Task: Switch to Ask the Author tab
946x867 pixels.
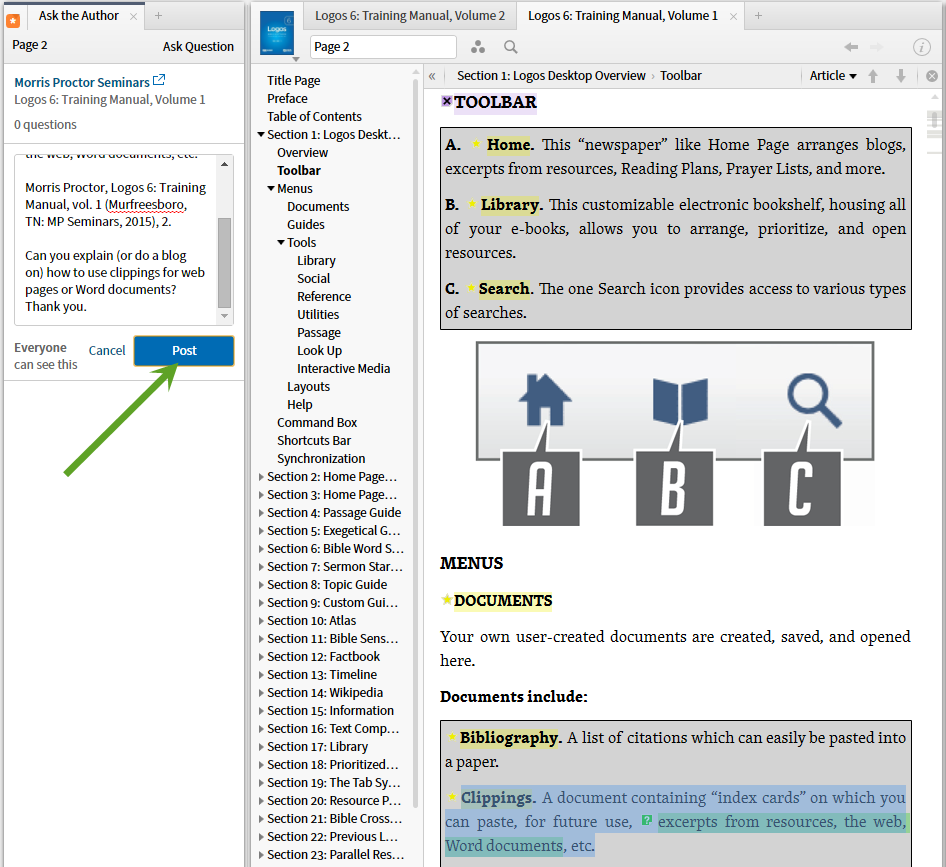Action: (x=78, y=16)
